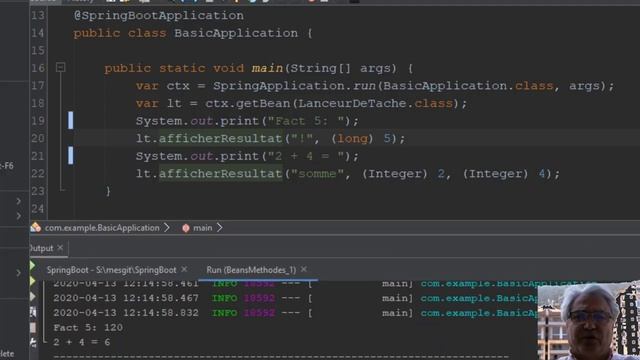Click the icon left of the 2 + 4 = 6 line
The height and width of the screenshot is (360, 640).
click(x=33, y=343)
